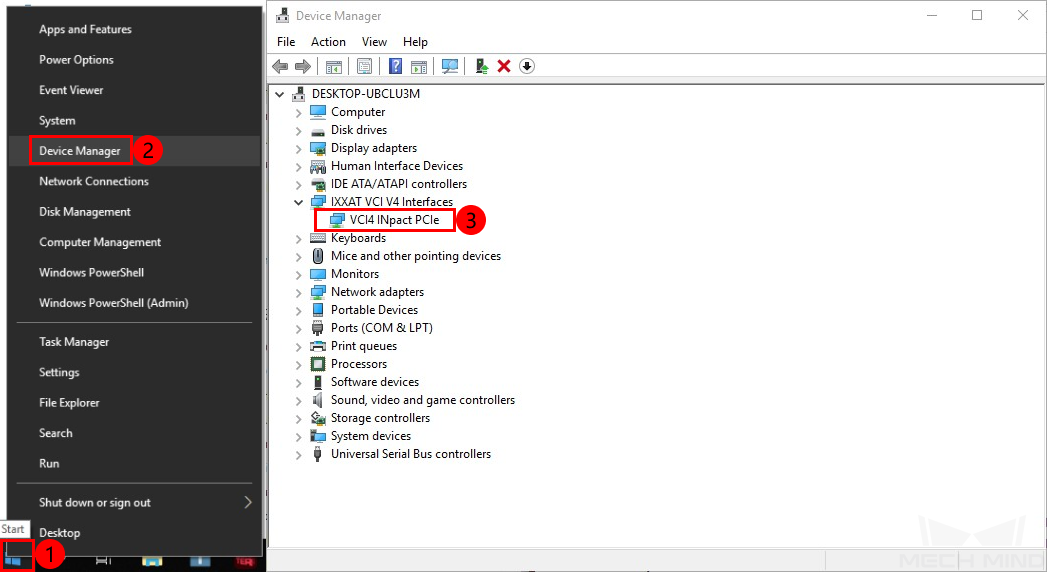Toggle the Show/Hide Action Pane toolbar icon
This screenshot has width=1047, height=572.
[x=419, y=66]
